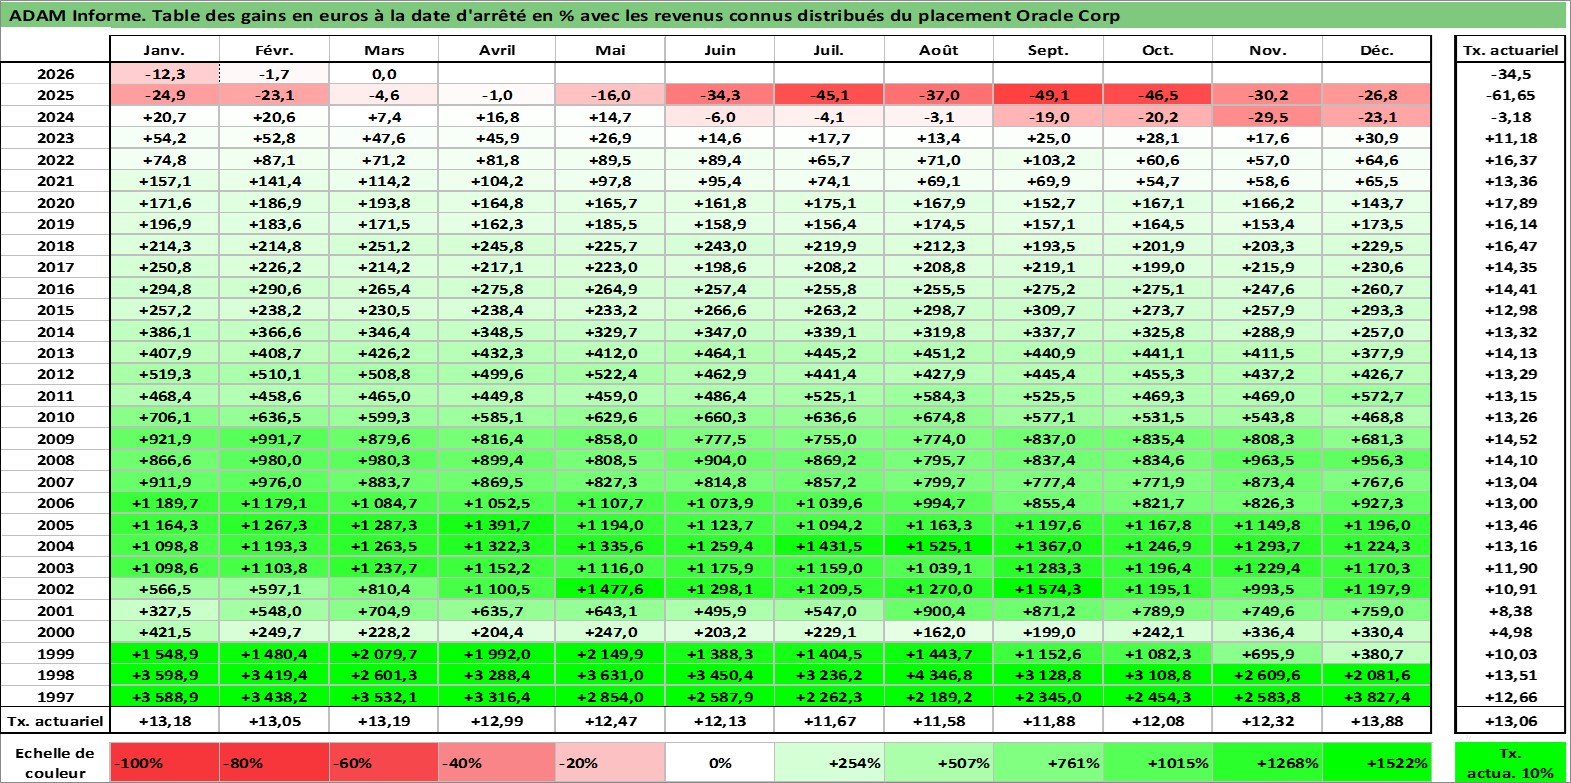Click the 'Echelle de couleur' label
The width and height of the screenshot is (1571, 783).
coord(55,763)
